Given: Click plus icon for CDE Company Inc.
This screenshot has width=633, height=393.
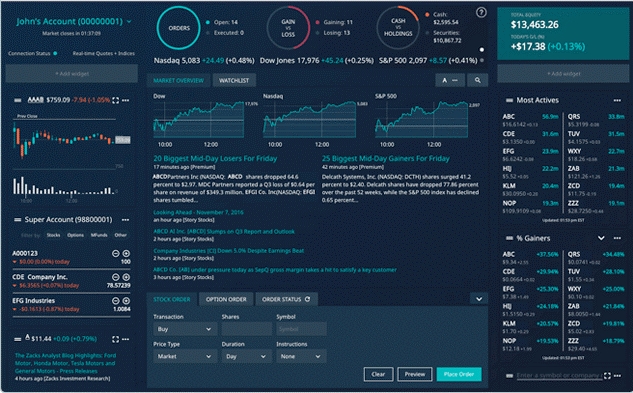Looking at the screenshot, I should (126, 277).
